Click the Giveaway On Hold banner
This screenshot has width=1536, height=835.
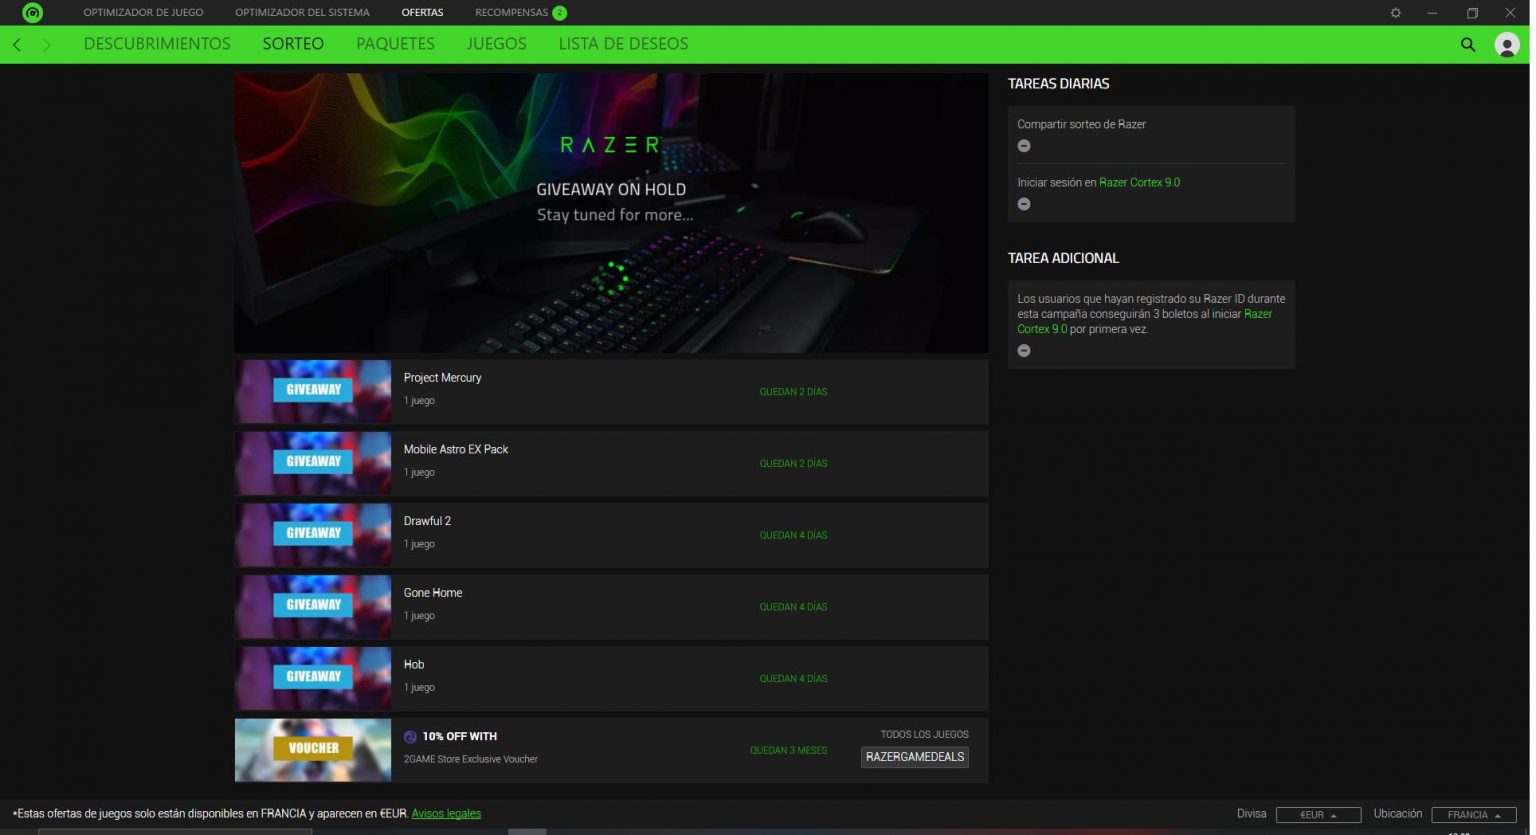click(613, 213)
